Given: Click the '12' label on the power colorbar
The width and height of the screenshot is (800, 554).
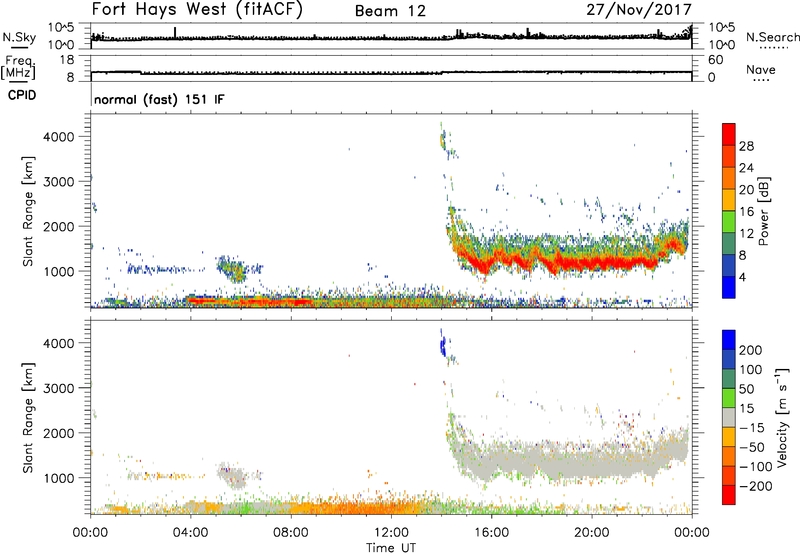Looking at the screenshot, I should (746, 234).
